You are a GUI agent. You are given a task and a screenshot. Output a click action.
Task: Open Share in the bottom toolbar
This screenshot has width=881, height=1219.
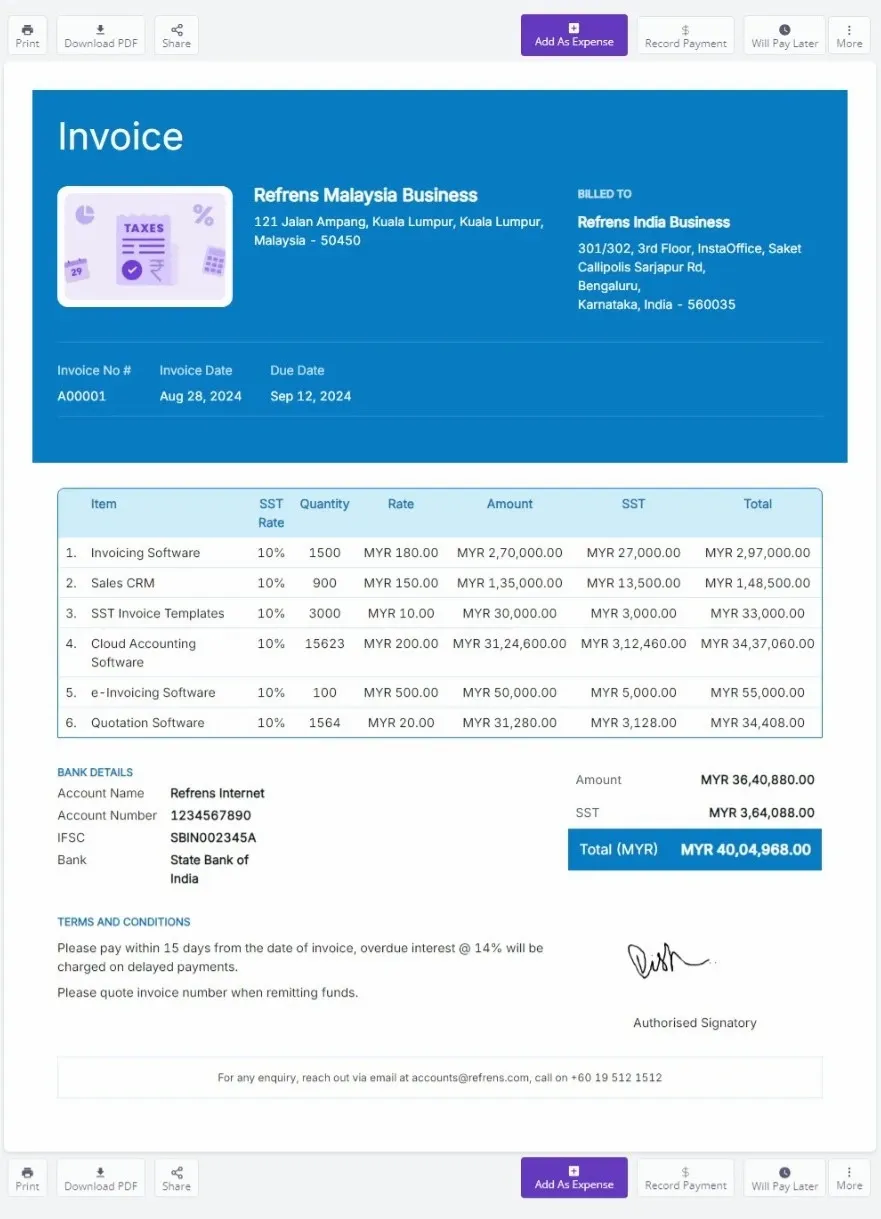[x=176, y=1178]
